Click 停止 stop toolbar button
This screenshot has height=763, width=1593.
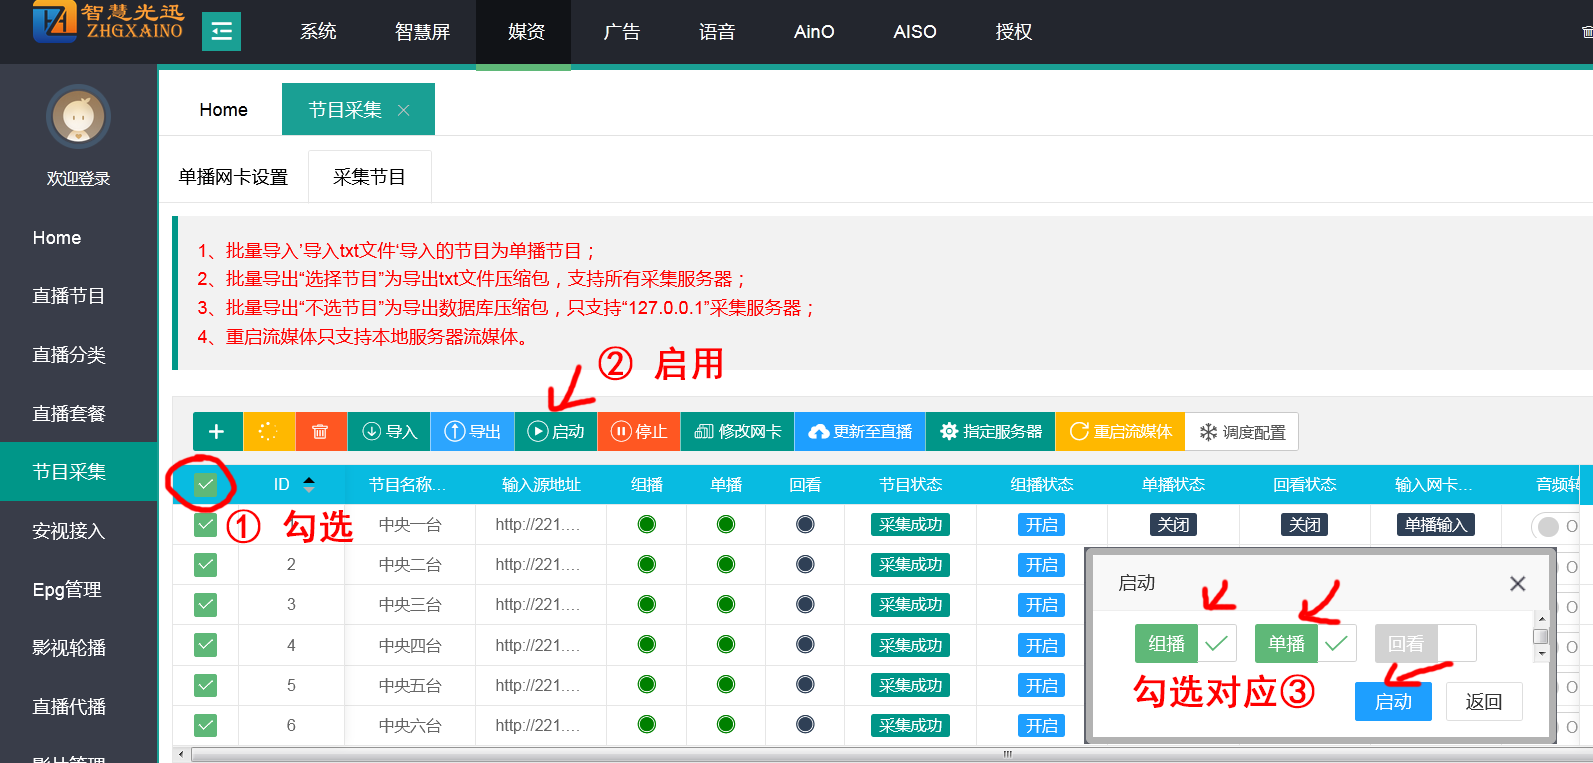[639, 432]
